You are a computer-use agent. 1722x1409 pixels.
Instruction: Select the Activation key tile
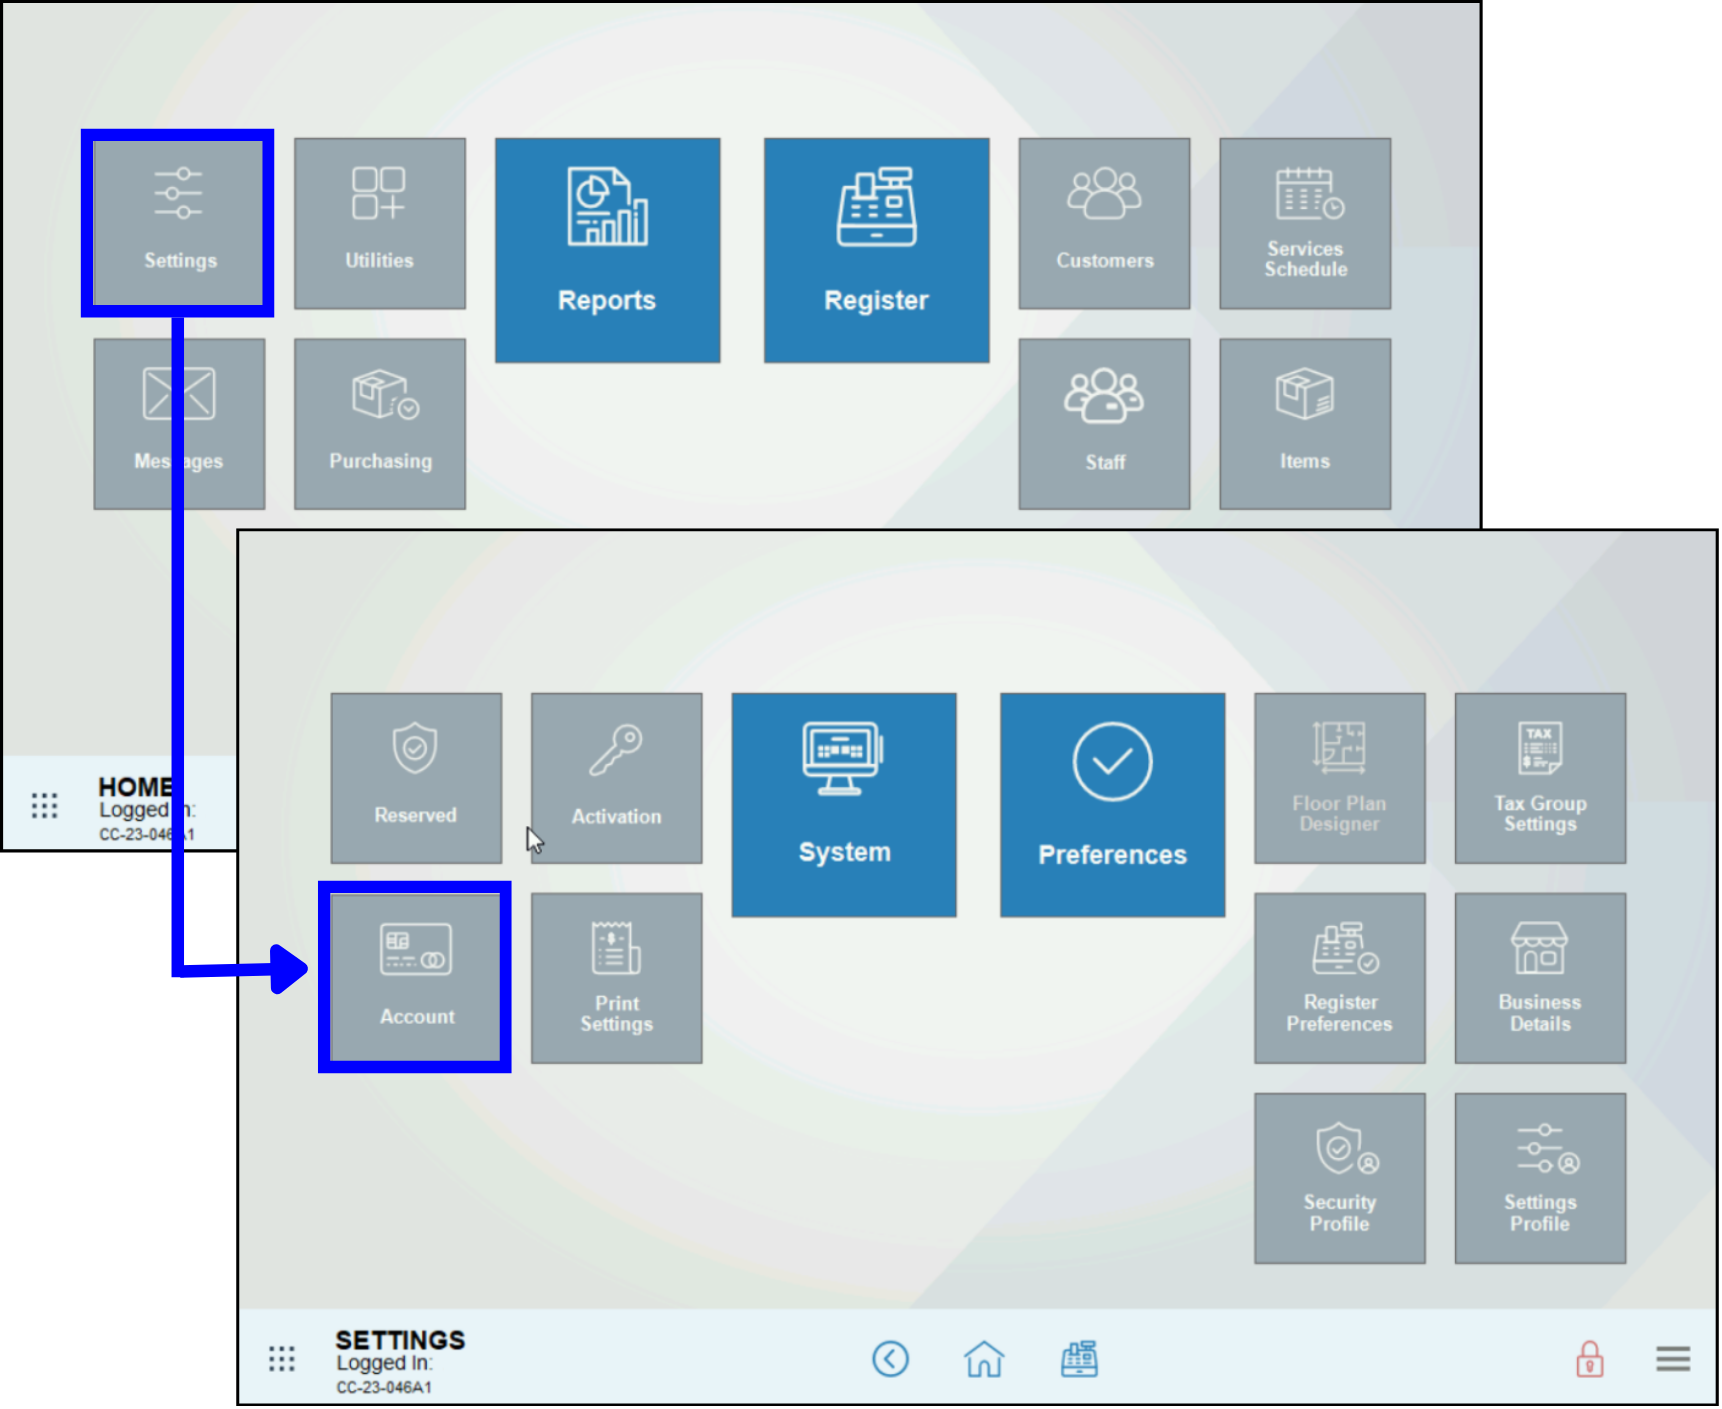tap(616, 777)
